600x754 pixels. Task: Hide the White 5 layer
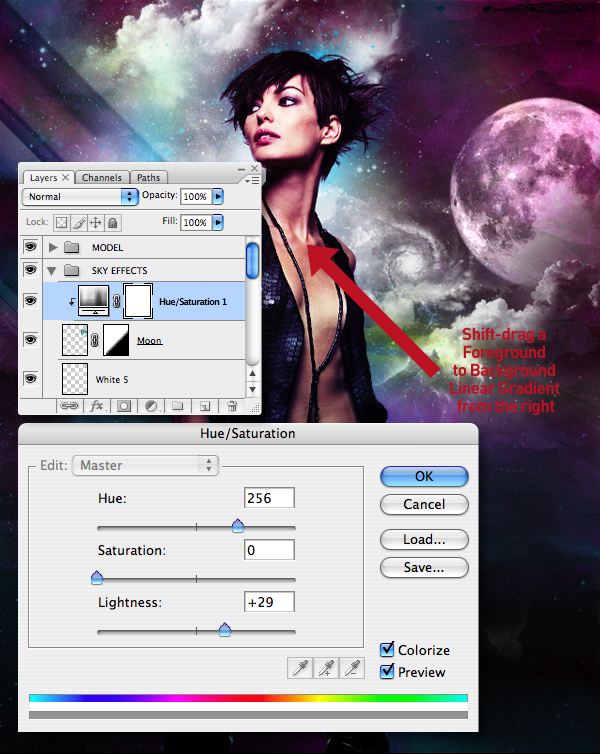pyautogui.click(x=30, y=379)
